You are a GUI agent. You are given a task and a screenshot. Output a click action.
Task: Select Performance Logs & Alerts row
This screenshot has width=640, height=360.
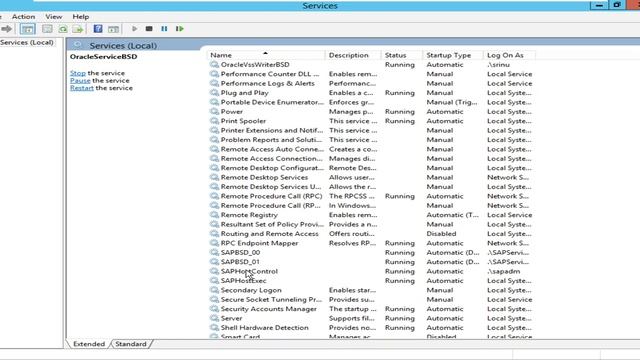point(371,83)
